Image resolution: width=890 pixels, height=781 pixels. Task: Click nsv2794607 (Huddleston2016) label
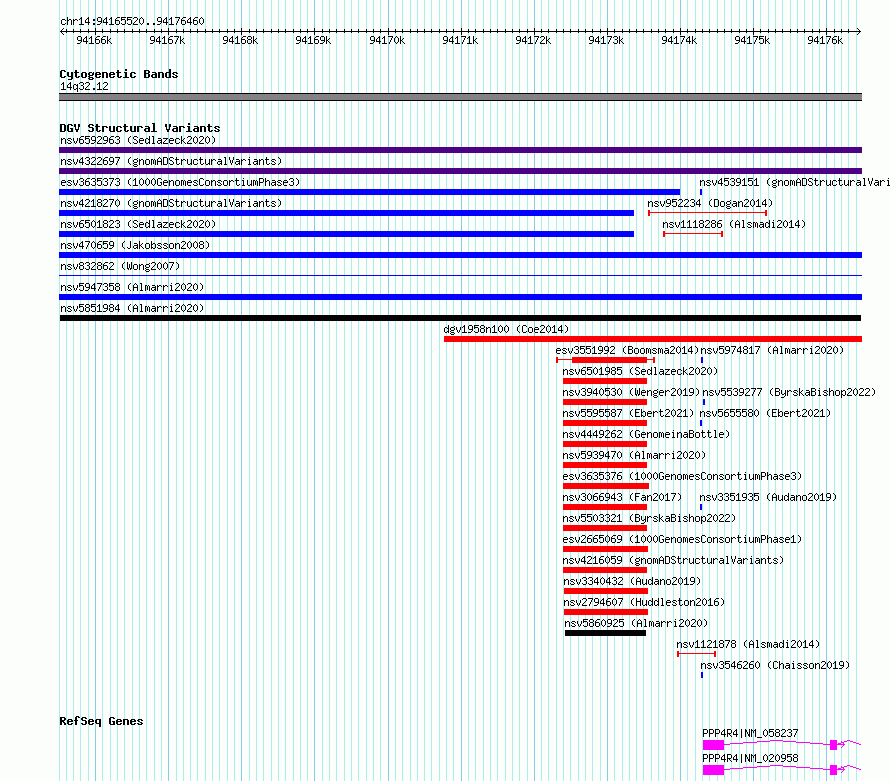(x=644, y=602)
